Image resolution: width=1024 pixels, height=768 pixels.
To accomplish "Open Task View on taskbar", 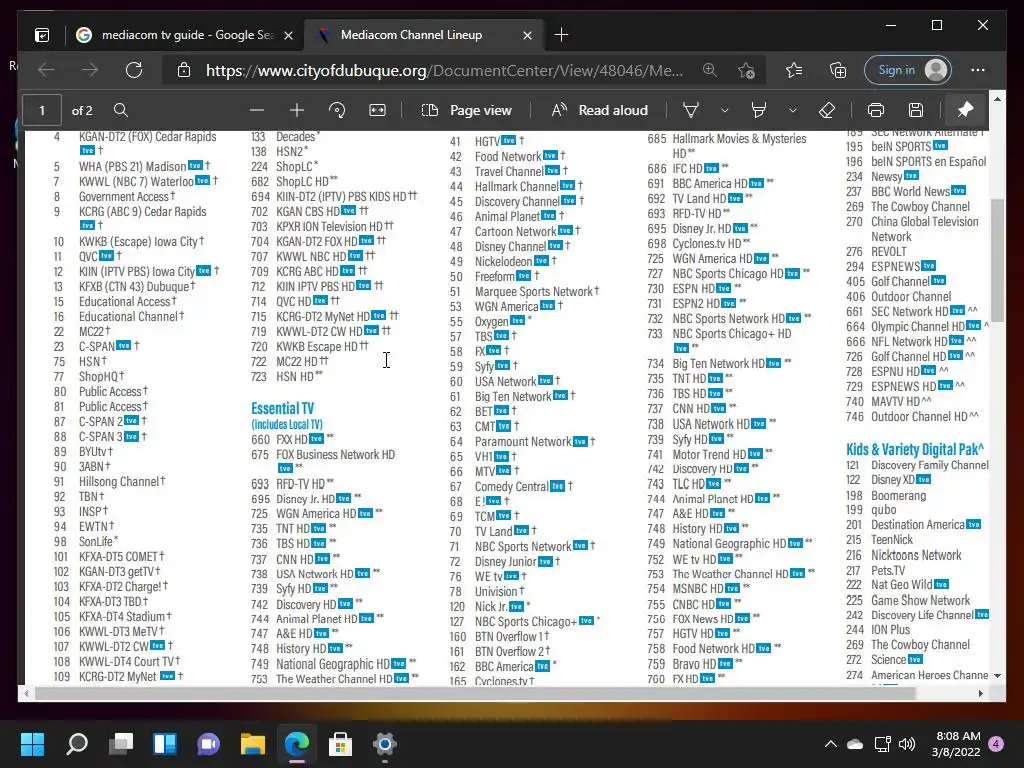I will pyautogui.click(x=121, y=744).
